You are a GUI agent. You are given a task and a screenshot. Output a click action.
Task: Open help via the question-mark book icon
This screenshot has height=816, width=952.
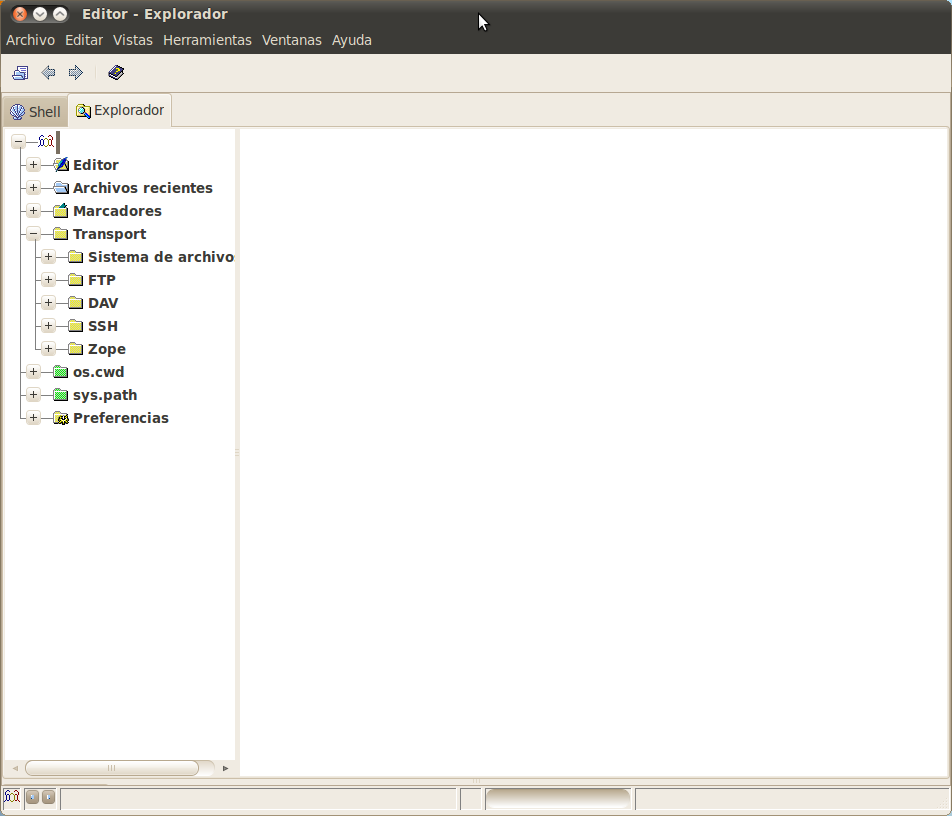pos(116,73)
